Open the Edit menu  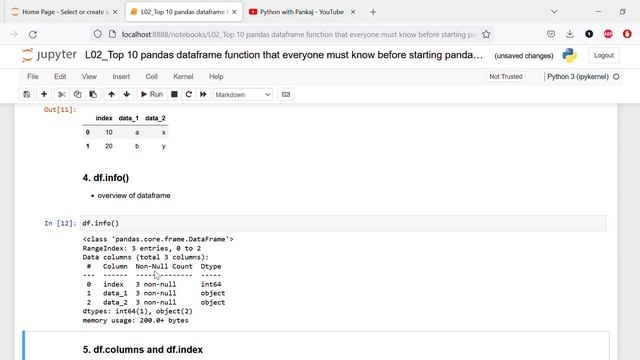(60, 77)
